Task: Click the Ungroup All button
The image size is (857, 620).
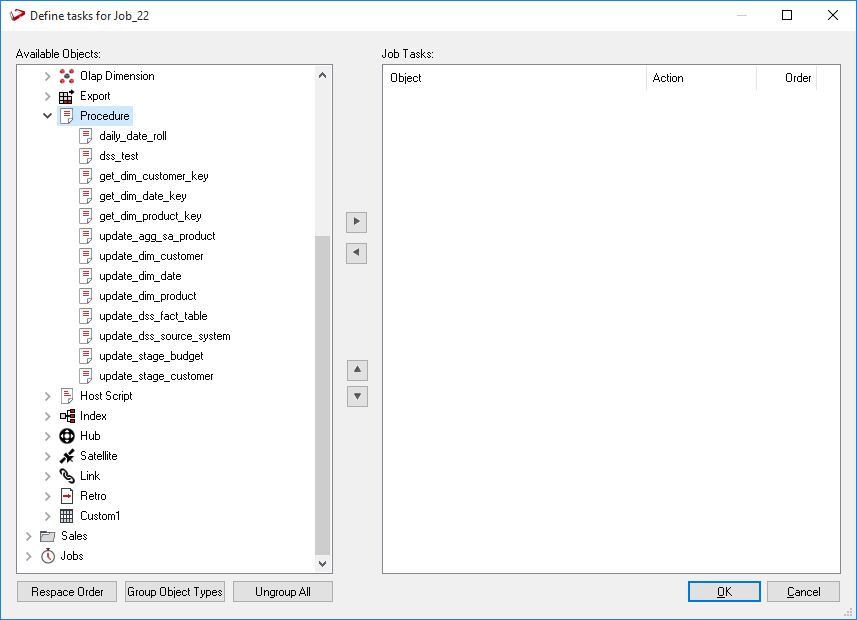Action: [x=283, y=592]
